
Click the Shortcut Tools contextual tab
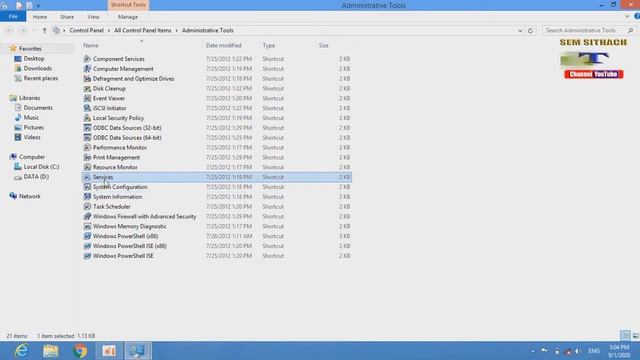point(128,5)
